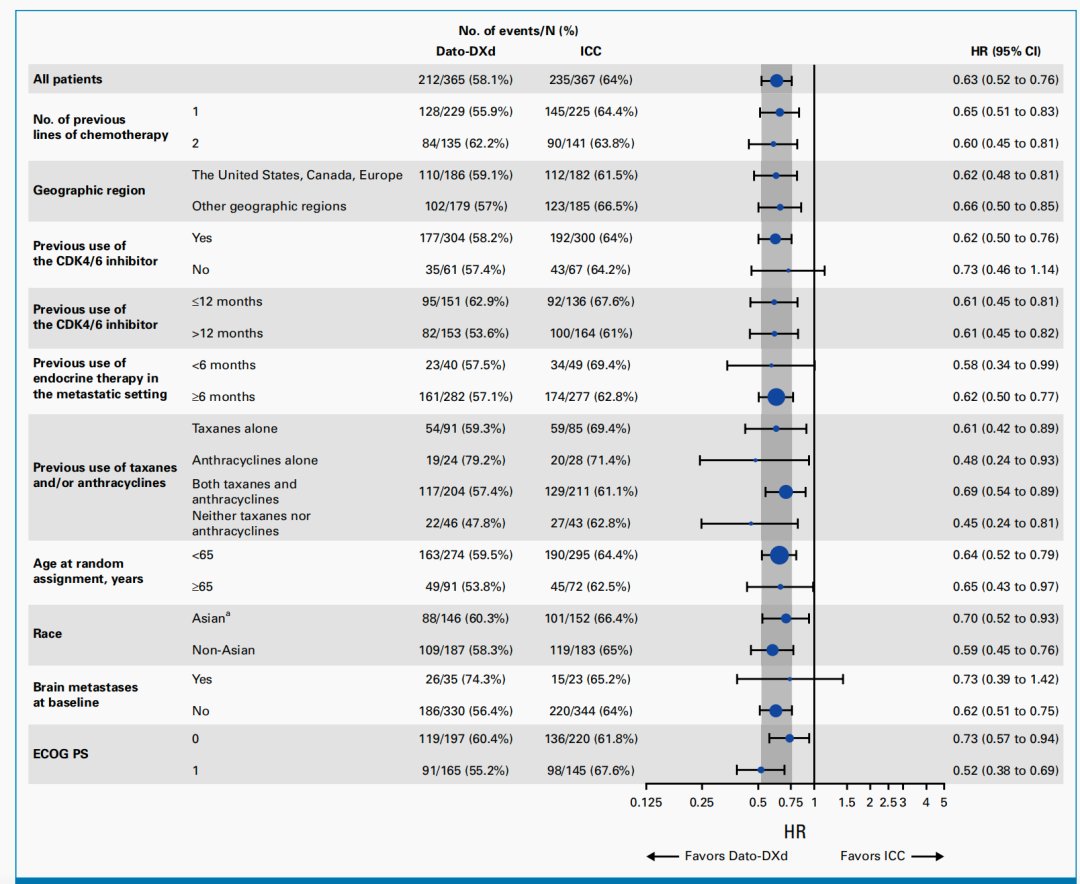Click the blue marker in the ≥6 months row
This screenshot has width=1080, height=884.
click(x=776, y=397)
